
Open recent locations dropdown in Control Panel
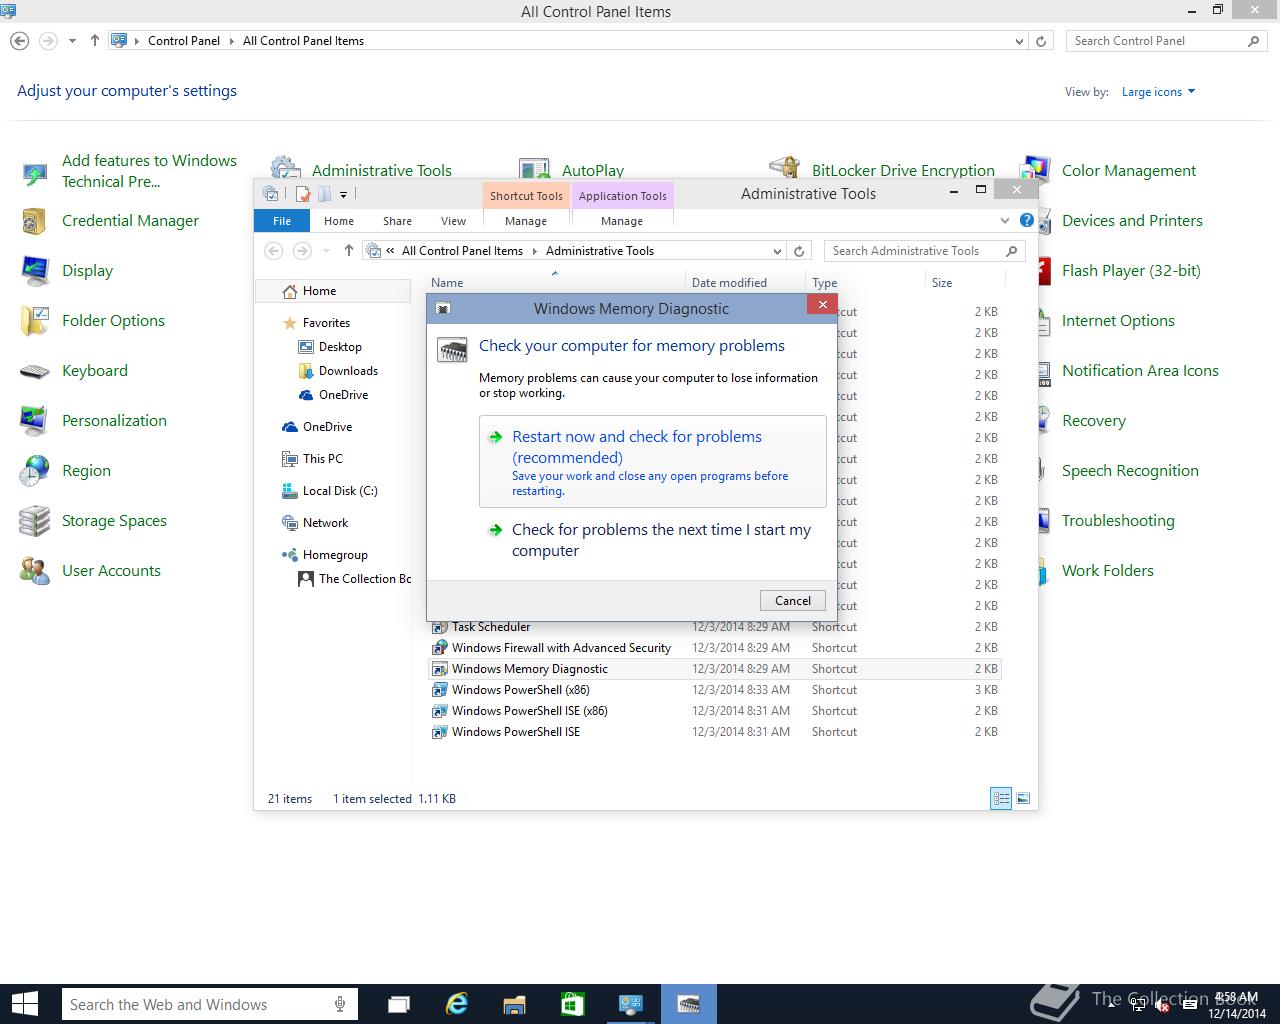click(x=72, y=41)
